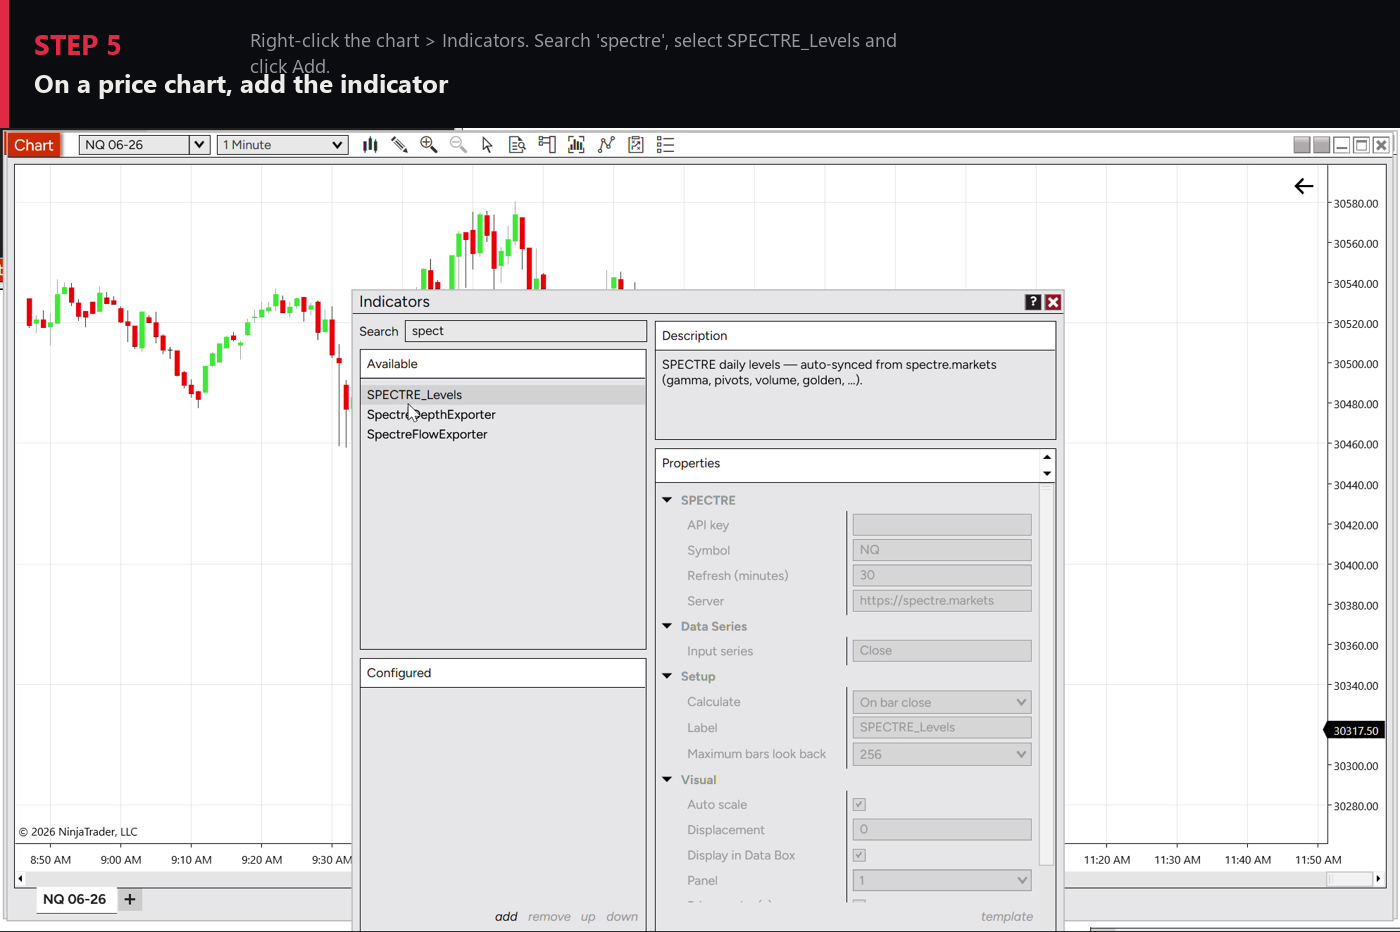
Task: Click the 'up' link under Configured
Action: click(588, 917)
